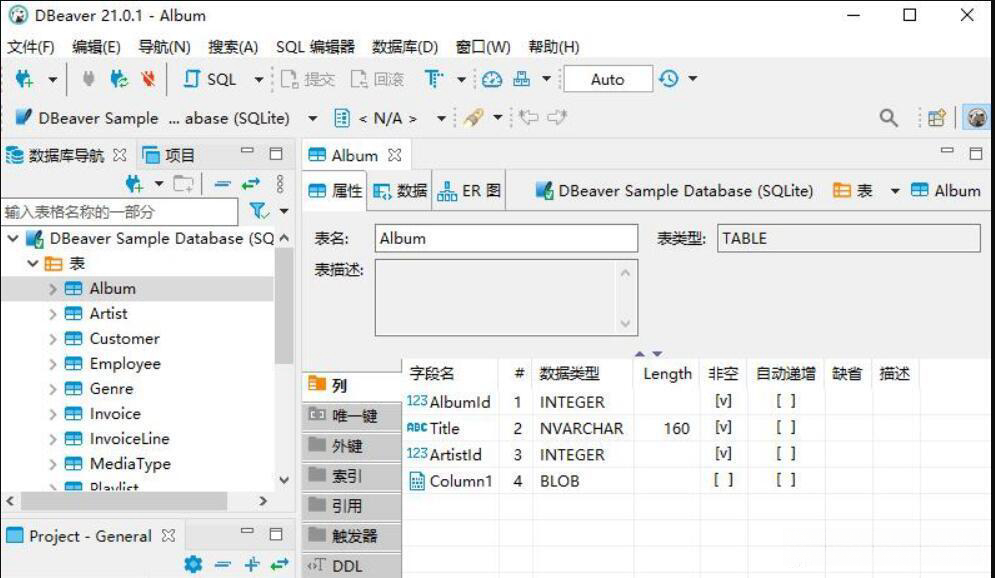Click the create folder icon in navigator
Image resolution: width=995 pixels, height=578 pixels.
click(x=183, y=184)
